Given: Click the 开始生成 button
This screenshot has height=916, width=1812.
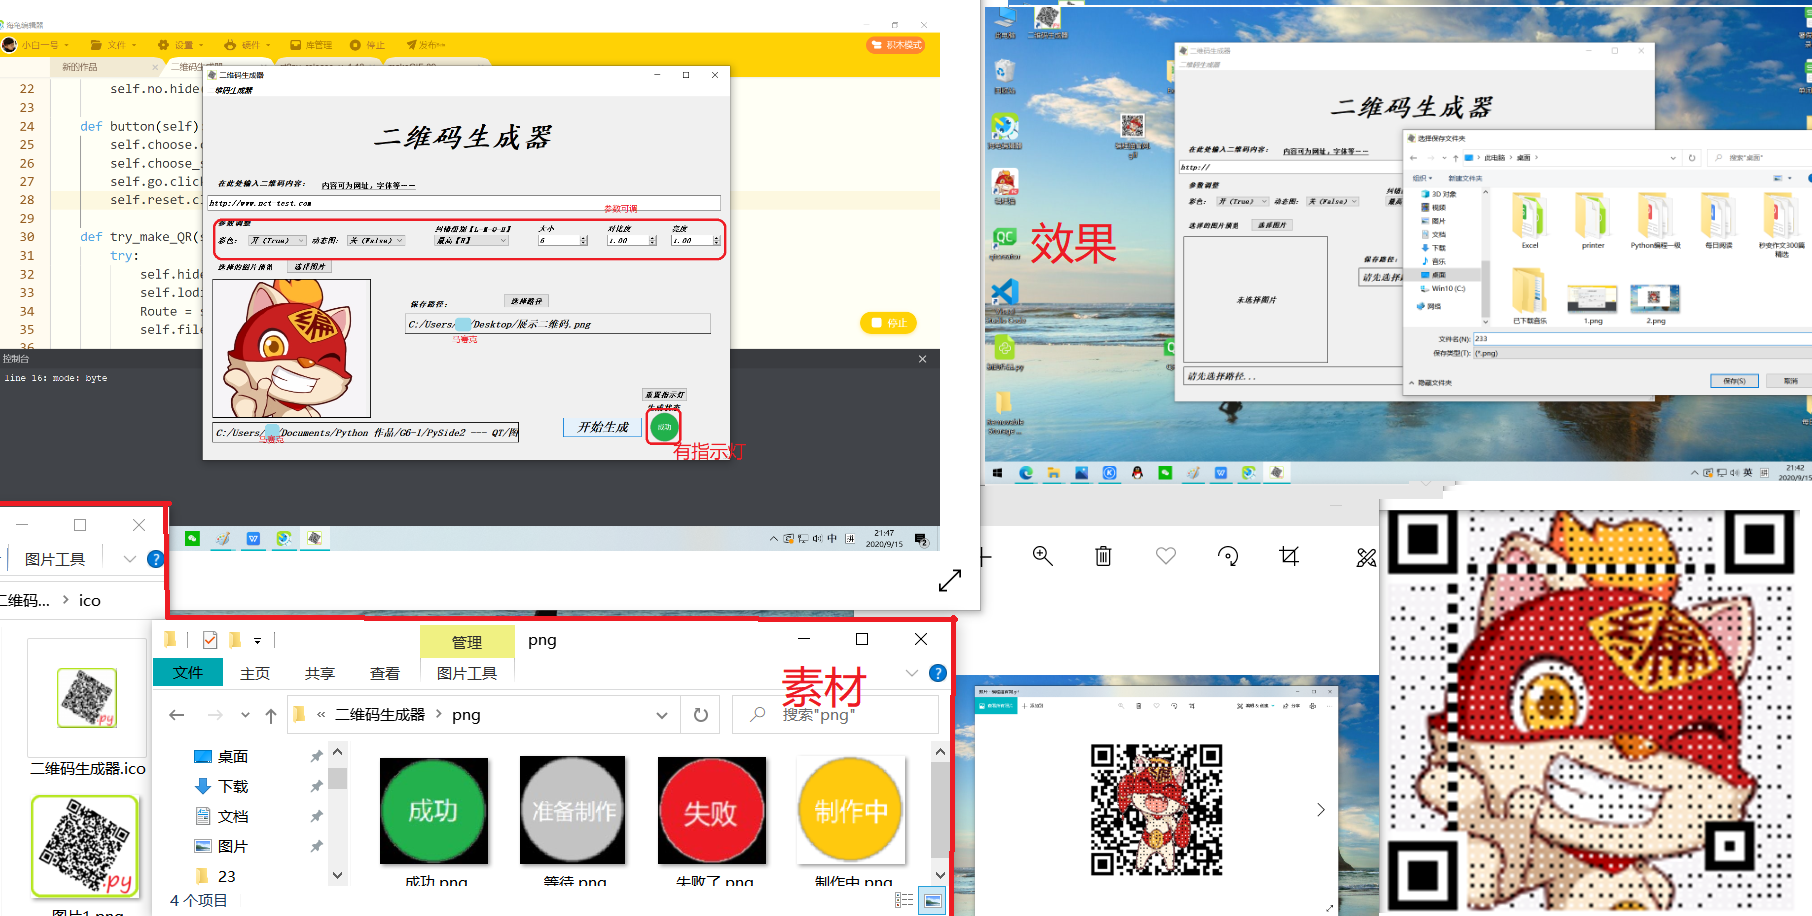Looking at the screenshot, I should tap(603, 427).
